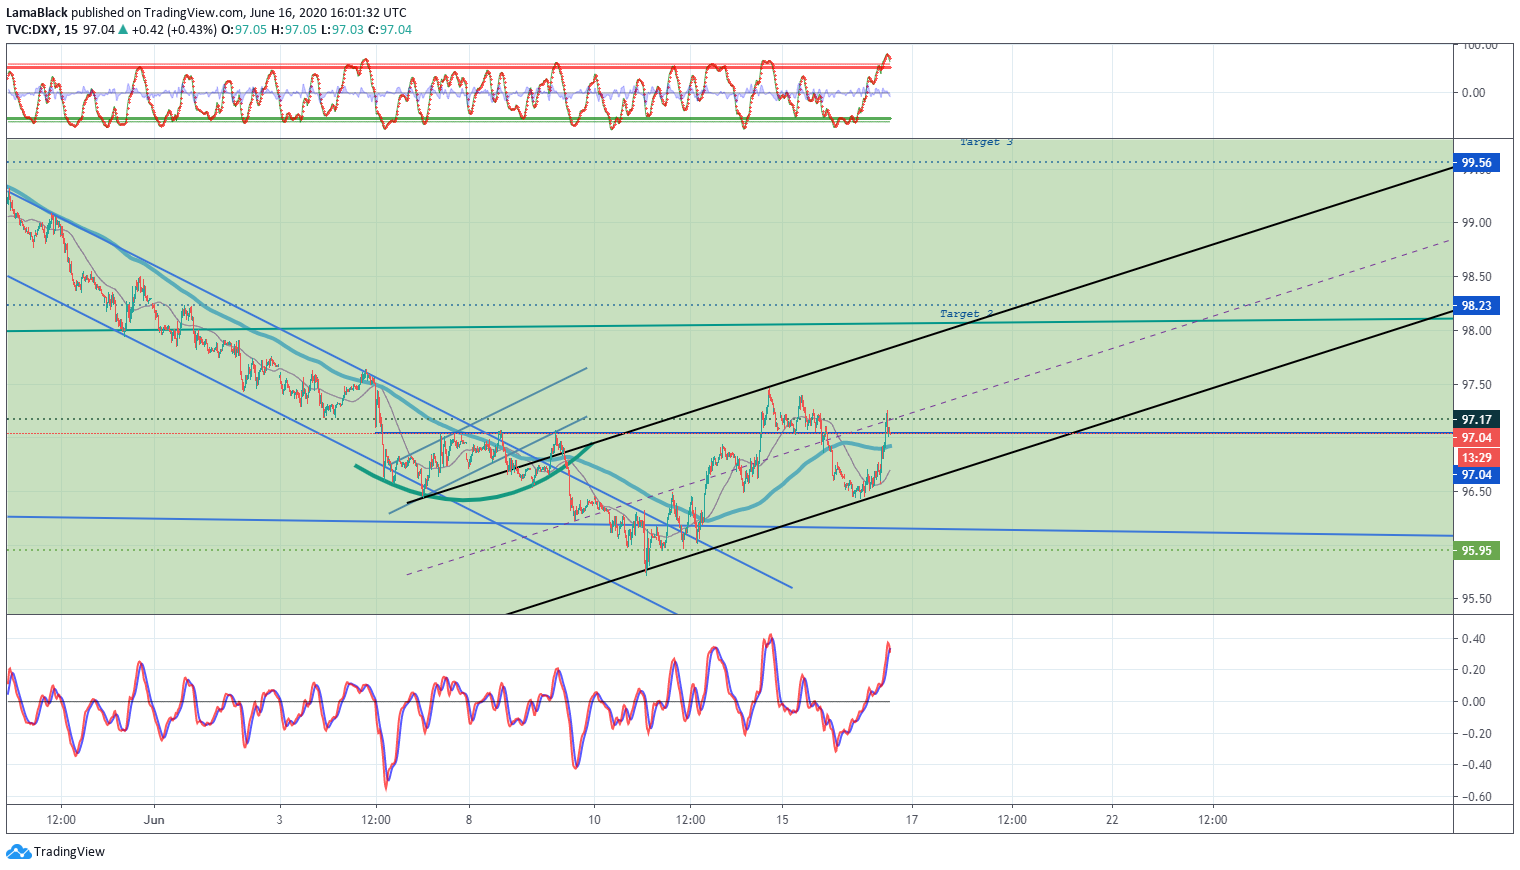Click the +0.42 (+0.43%) change readout
Viewport: 1520px width, 870px height.
click(174, 30)
